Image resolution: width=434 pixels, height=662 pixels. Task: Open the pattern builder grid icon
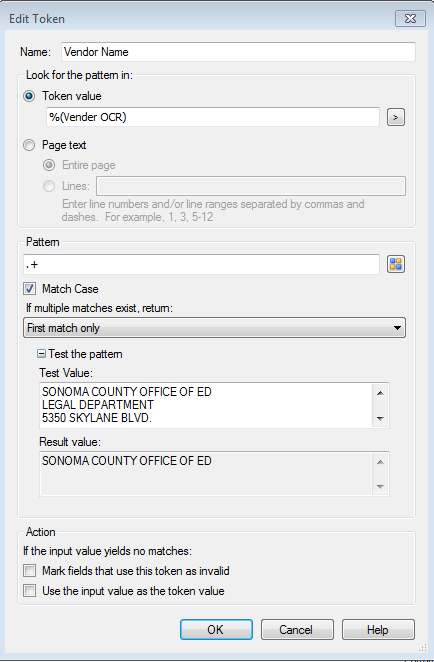tap(396, 264)
